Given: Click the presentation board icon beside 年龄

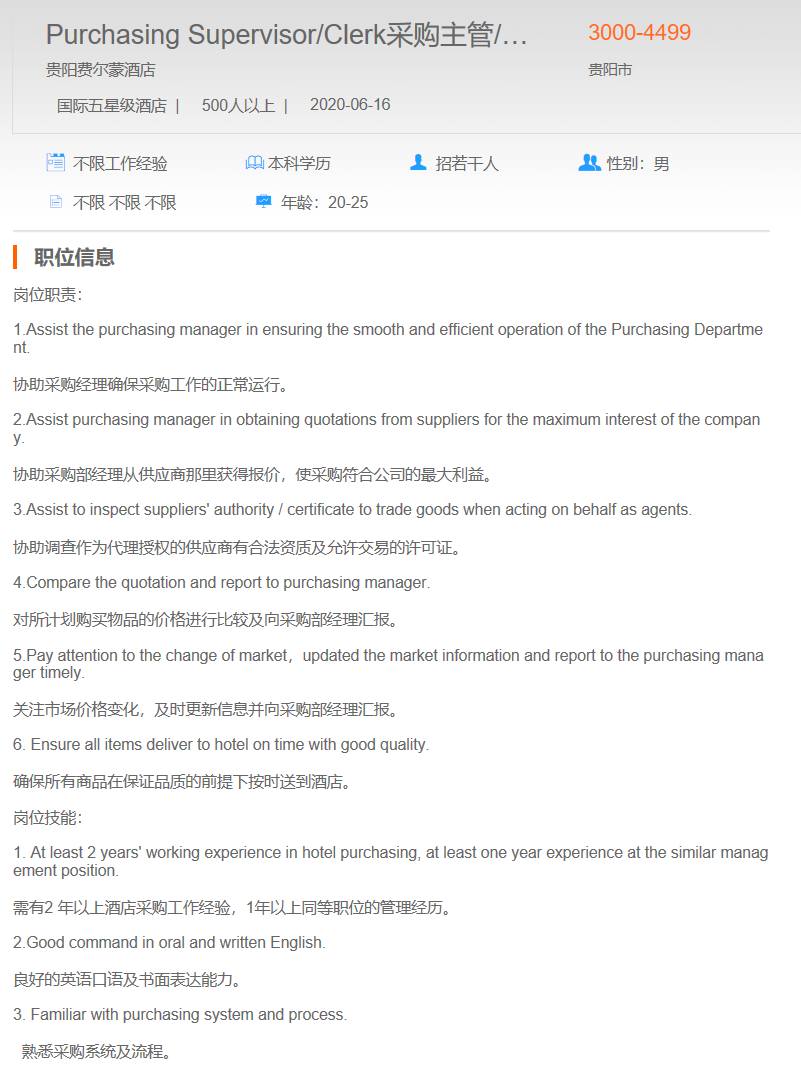Looking at the screenshot, I should click(264, 201).
